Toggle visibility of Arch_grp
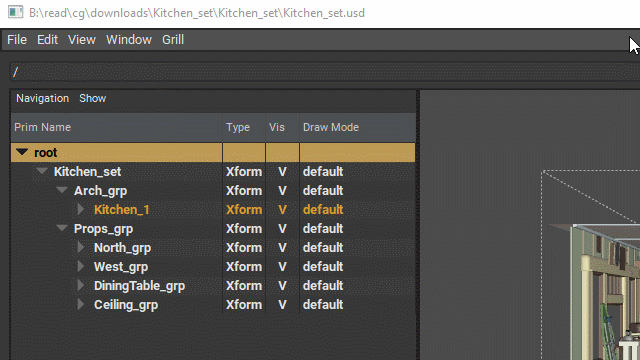The width and height of the screenshot is (640, 360). pos(282,191)
